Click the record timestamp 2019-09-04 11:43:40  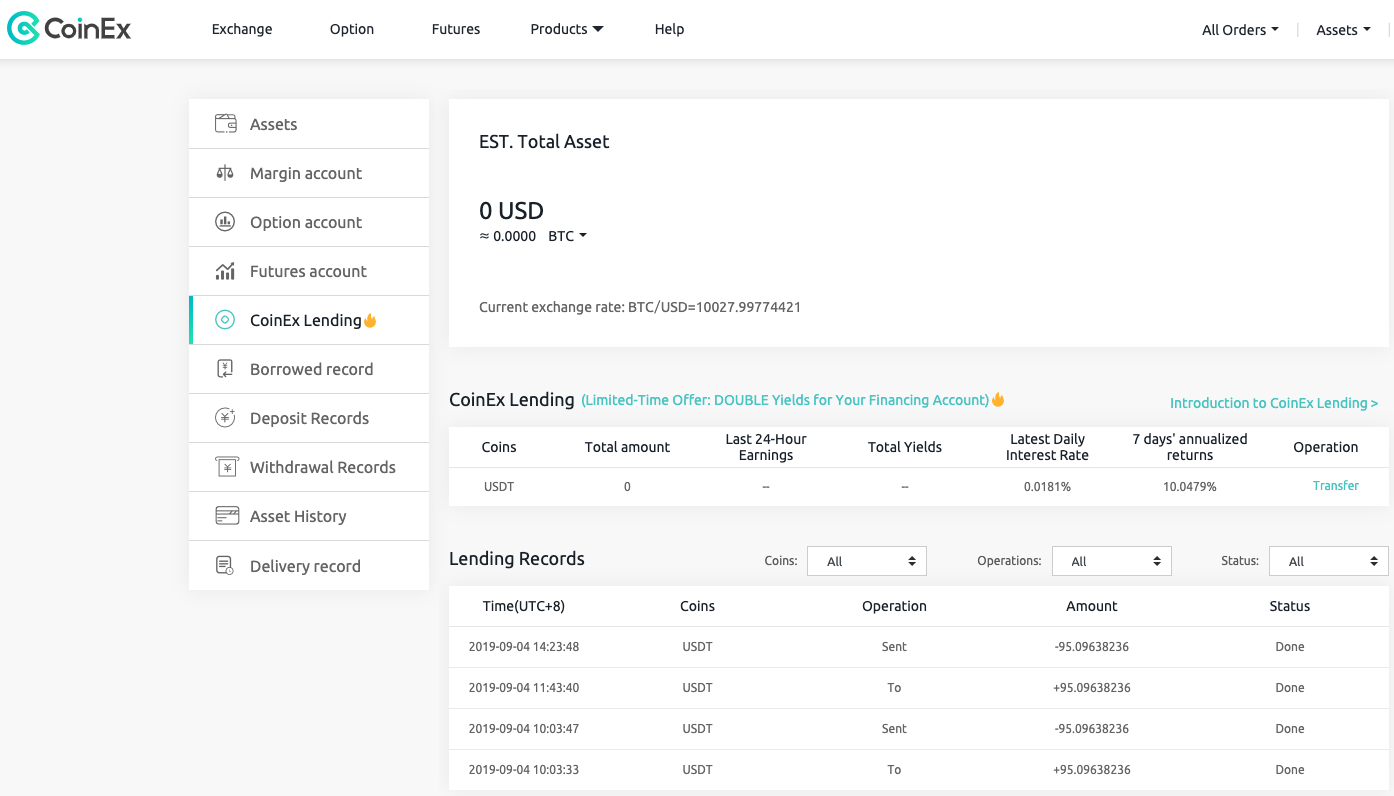point(524,688)
